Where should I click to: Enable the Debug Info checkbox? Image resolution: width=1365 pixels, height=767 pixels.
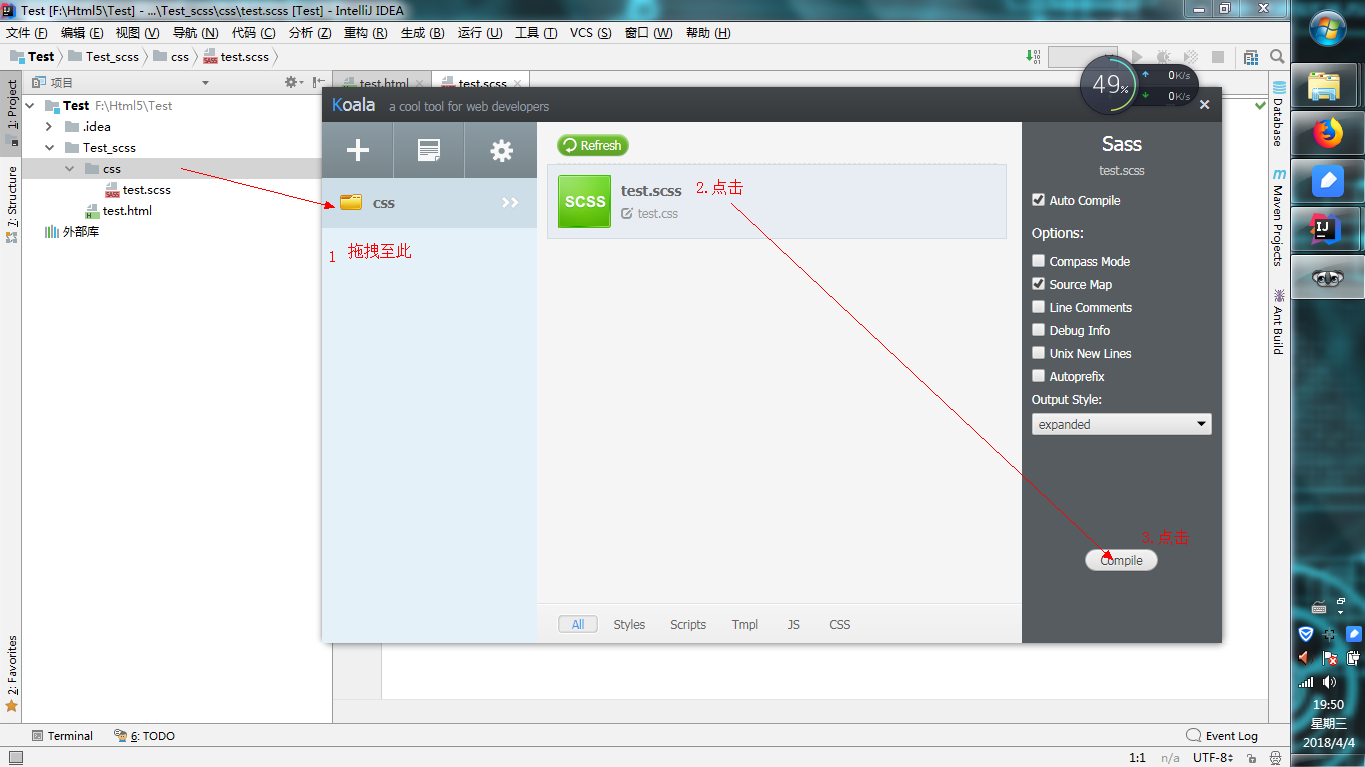pos(1038,330)
